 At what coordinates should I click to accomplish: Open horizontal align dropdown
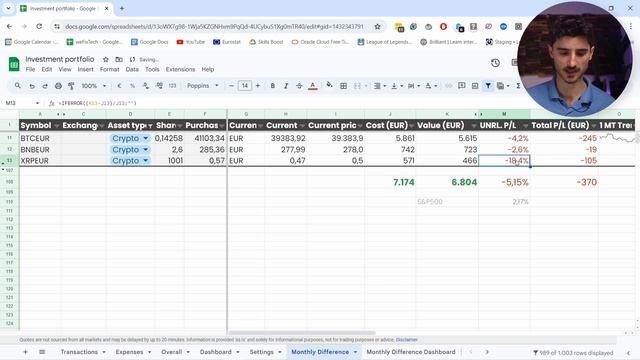(x=380, y=86)
